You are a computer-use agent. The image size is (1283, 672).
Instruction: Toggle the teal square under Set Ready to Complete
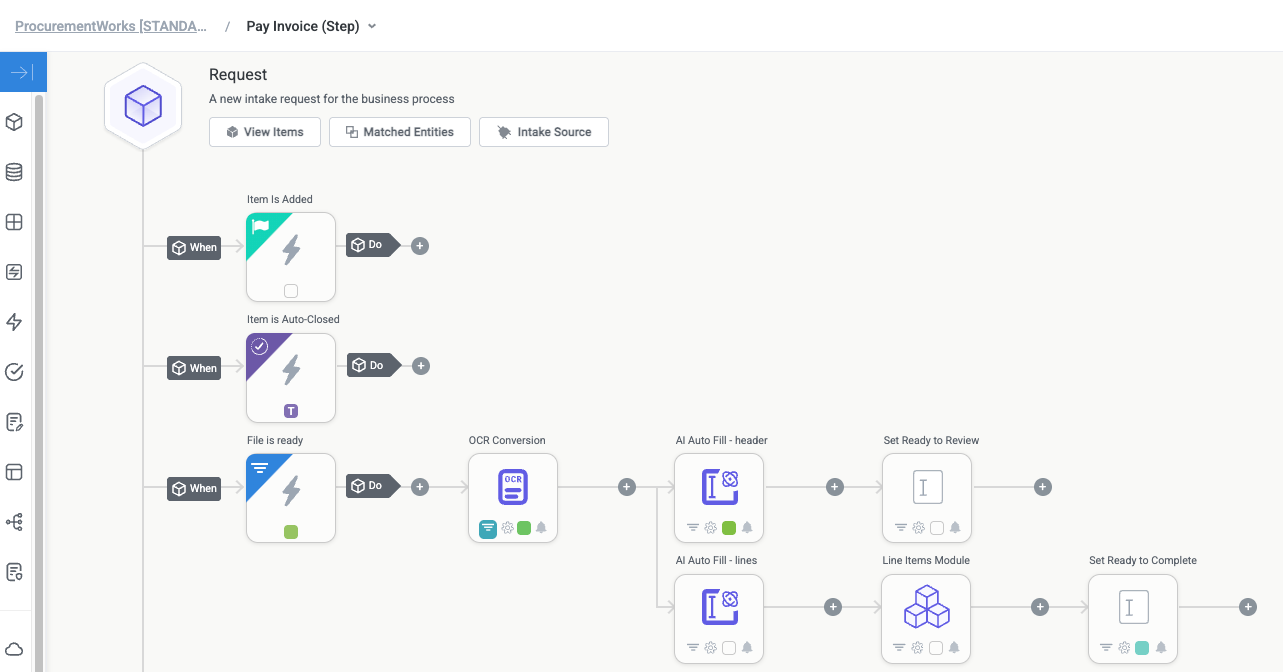(x=1142, y=647)
